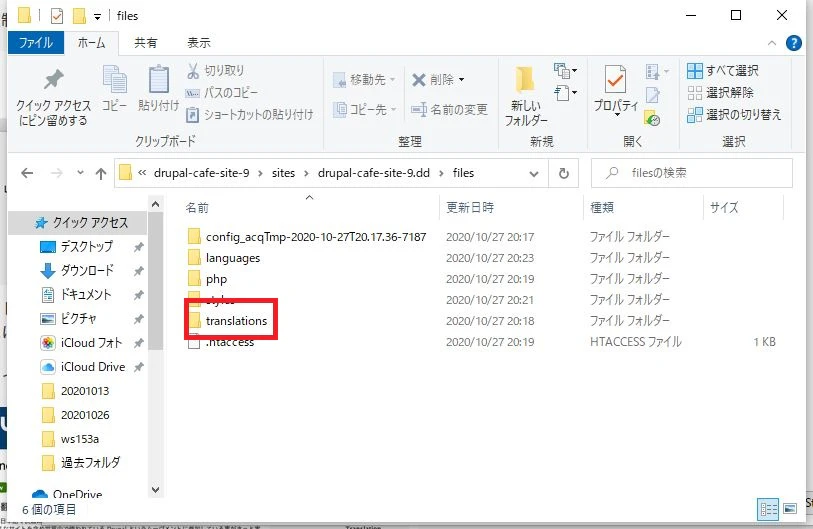Select the php folder
Screen dimensions: 813x529
click(207, 279)
